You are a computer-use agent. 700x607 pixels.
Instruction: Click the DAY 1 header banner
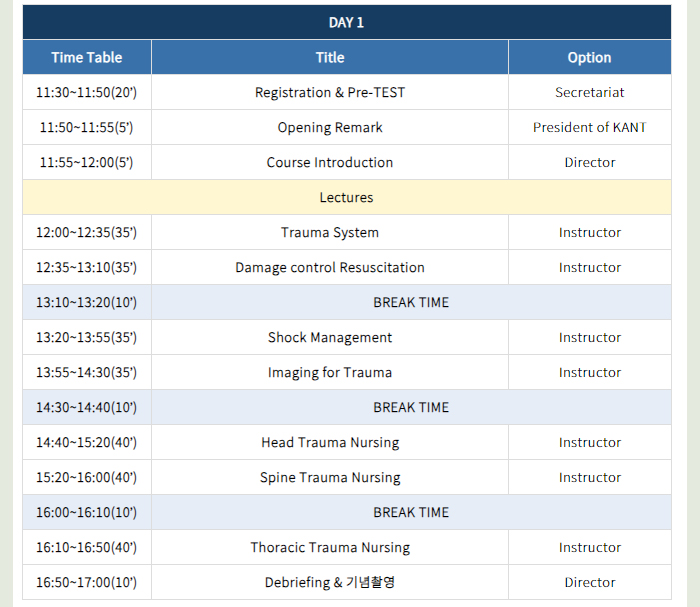[347, 22]
